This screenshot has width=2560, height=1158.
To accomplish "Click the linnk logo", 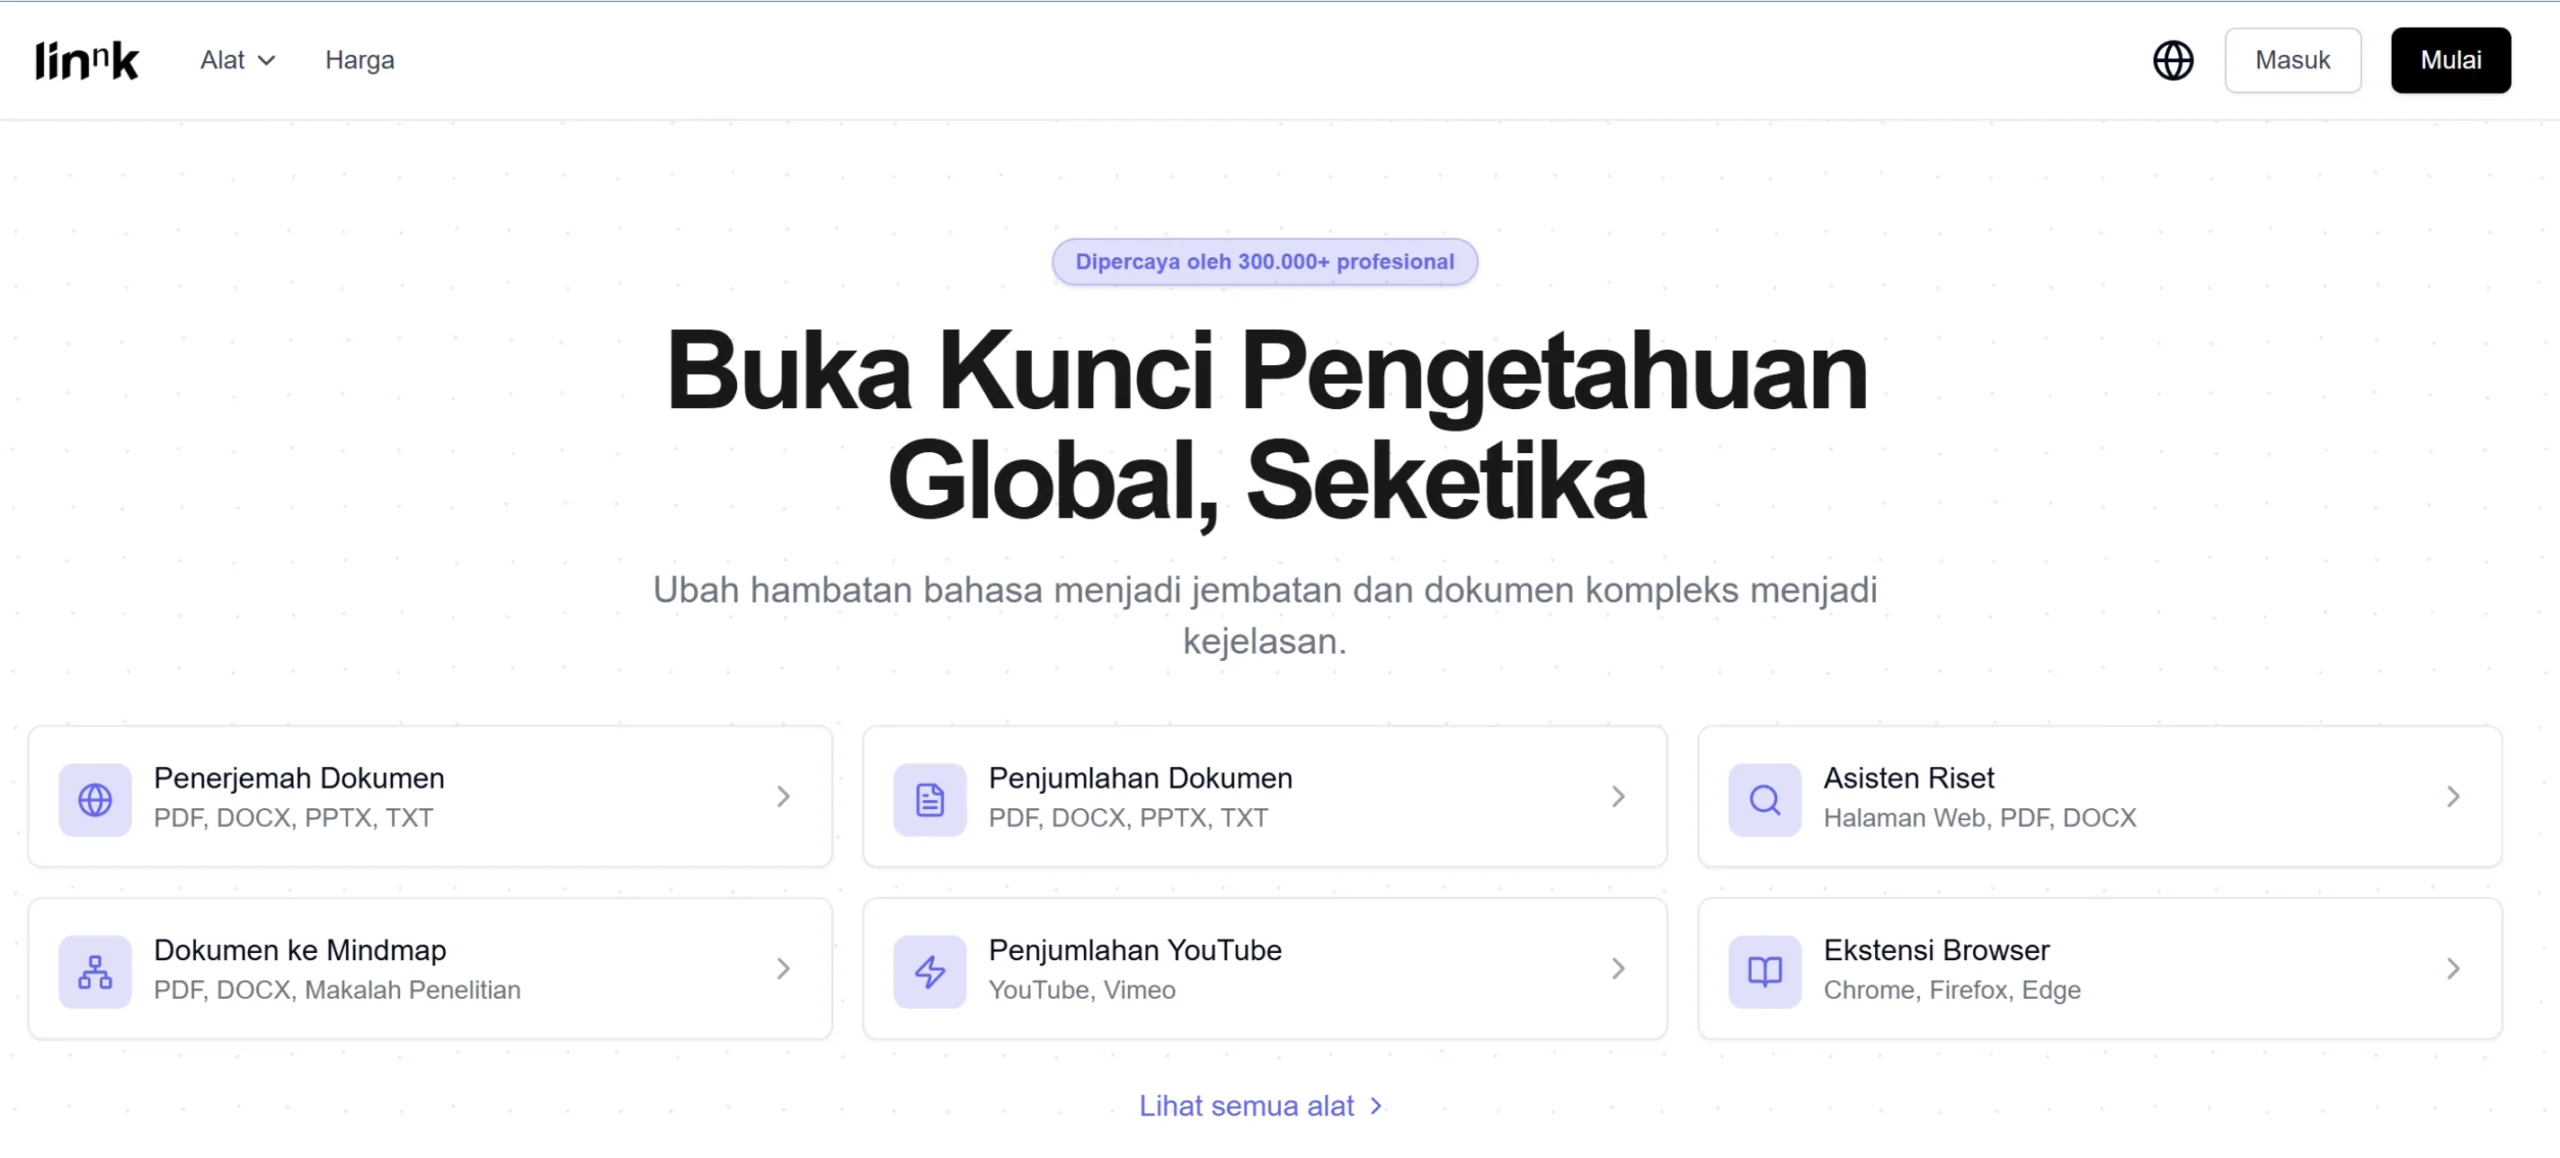I will pyautogui.click(x=86, y=59).
